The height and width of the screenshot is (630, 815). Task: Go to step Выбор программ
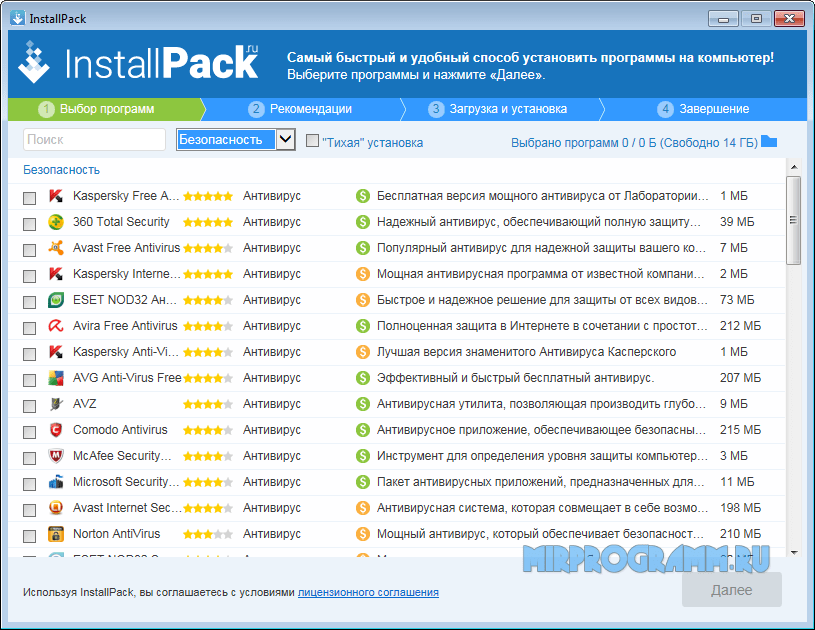pos(106,109)
